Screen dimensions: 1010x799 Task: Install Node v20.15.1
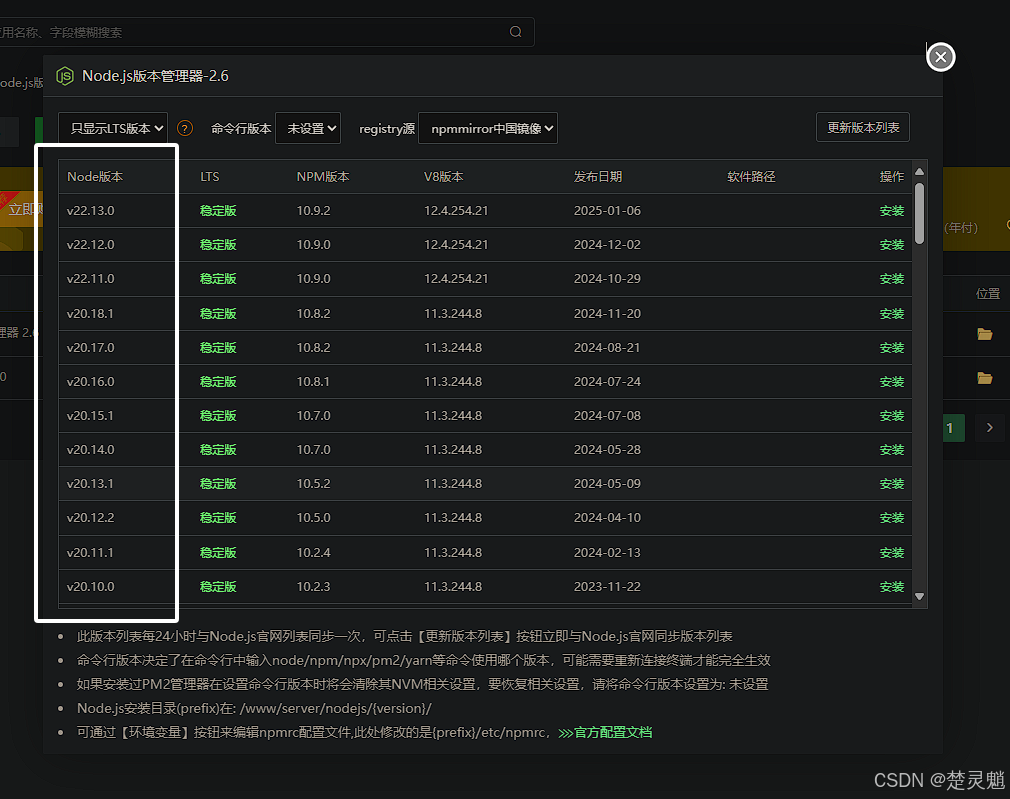(x=891, y=416)
